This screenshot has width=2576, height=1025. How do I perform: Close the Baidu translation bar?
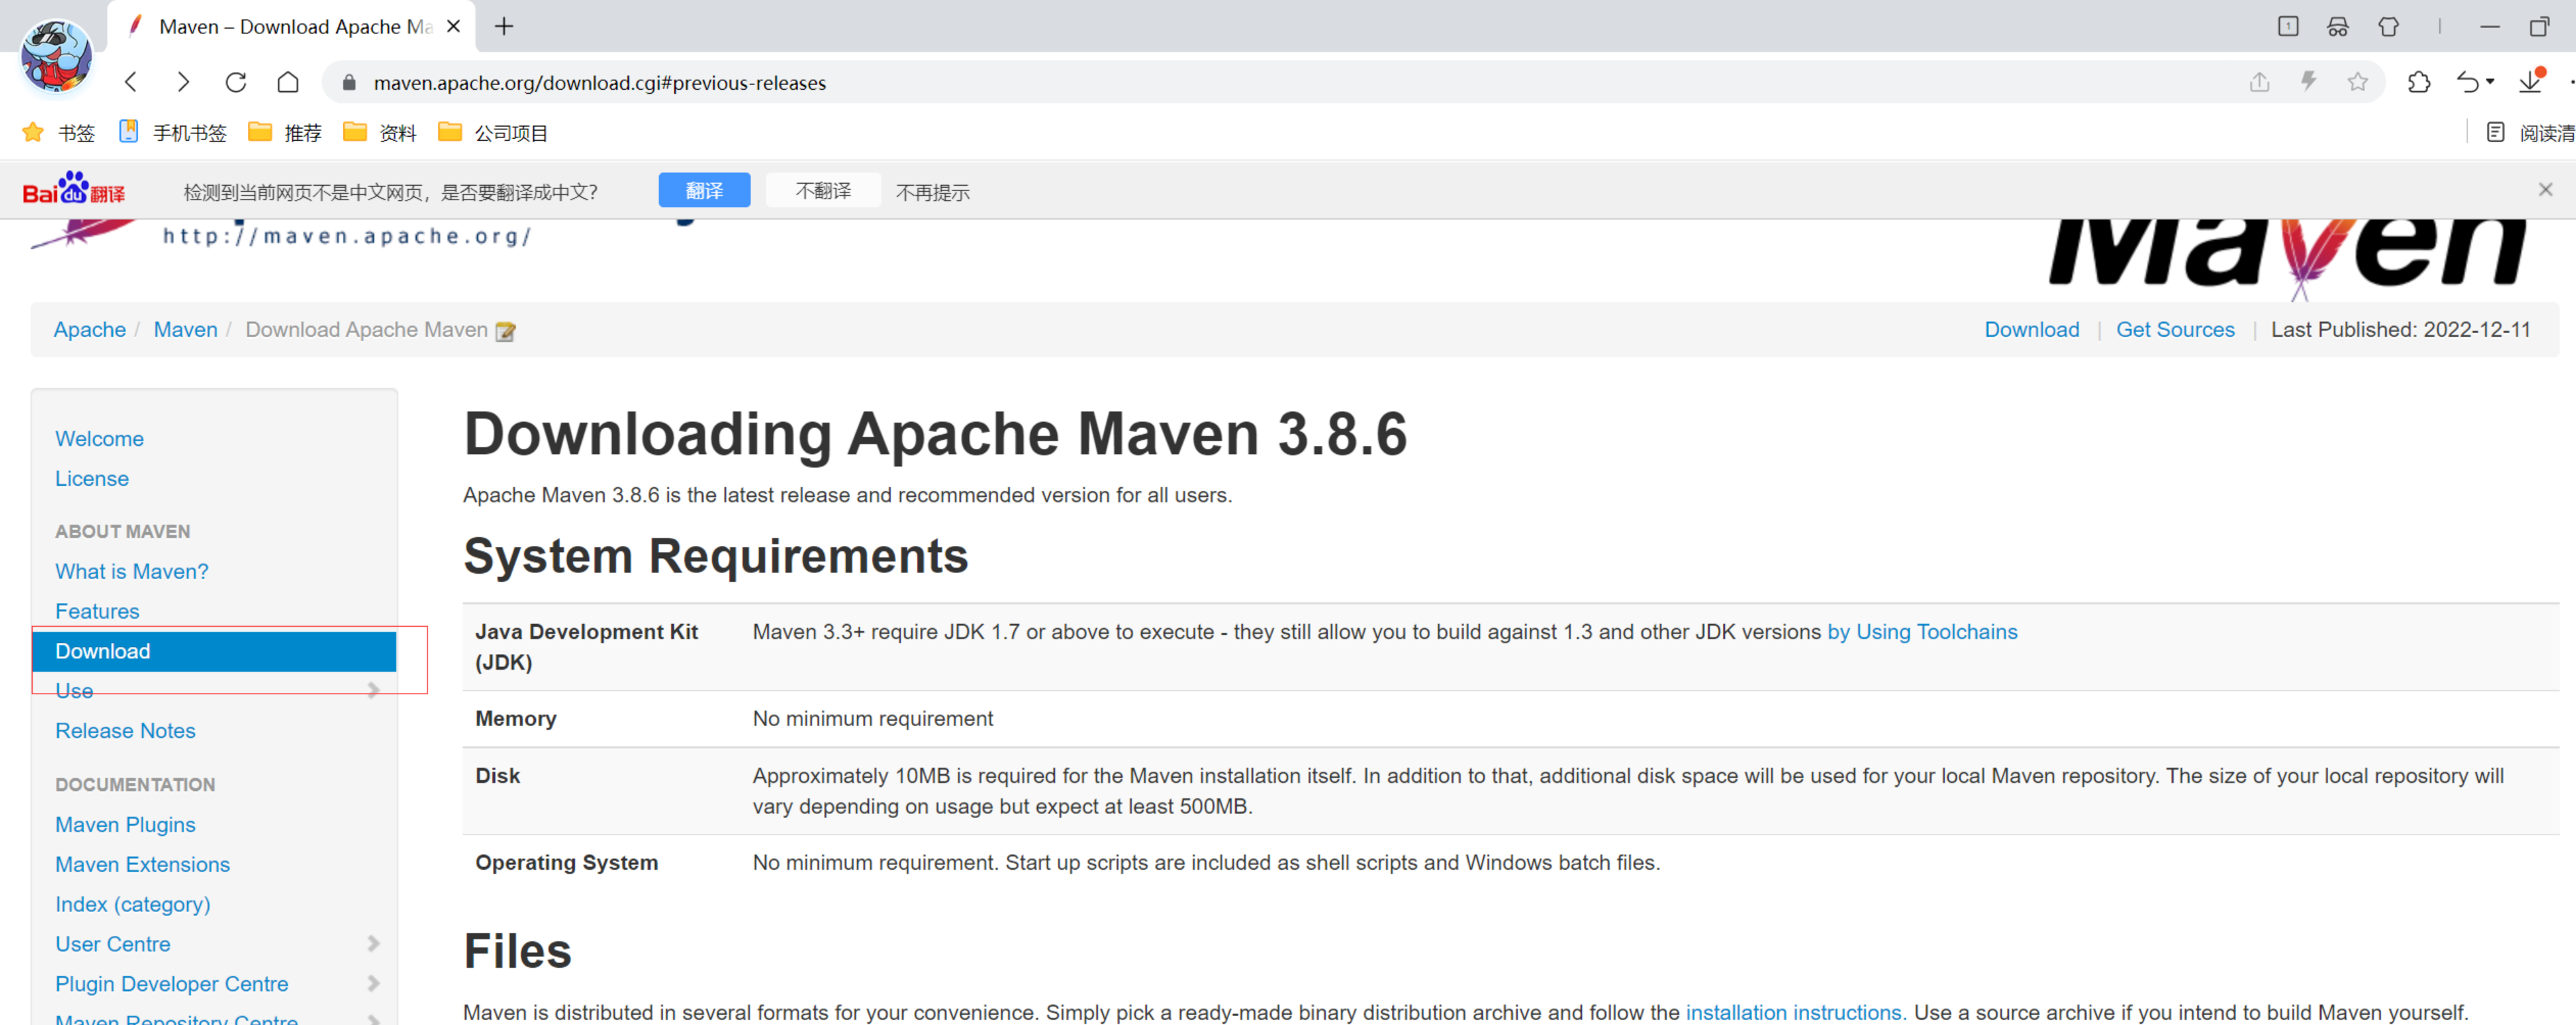[2545, 189]
